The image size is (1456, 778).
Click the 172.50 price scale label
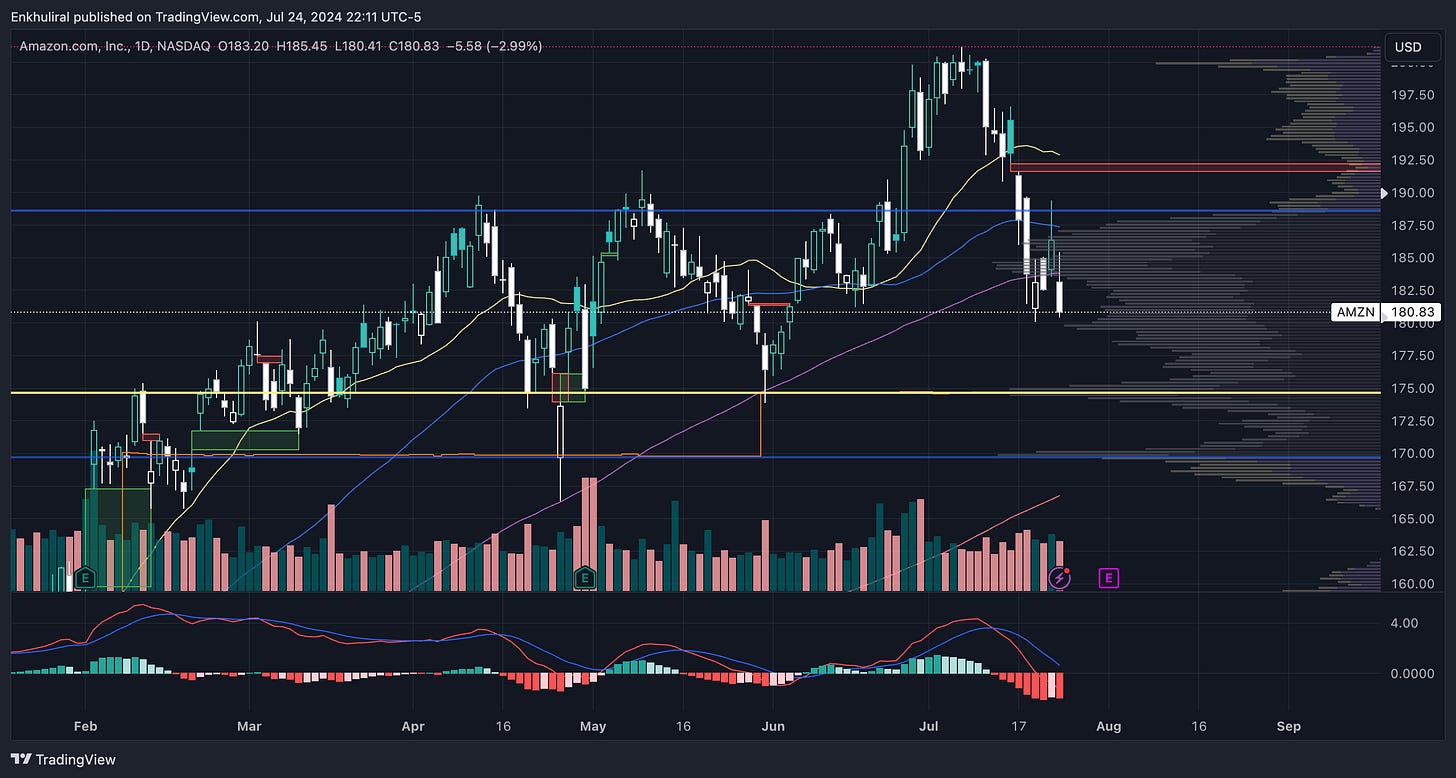1412,421
